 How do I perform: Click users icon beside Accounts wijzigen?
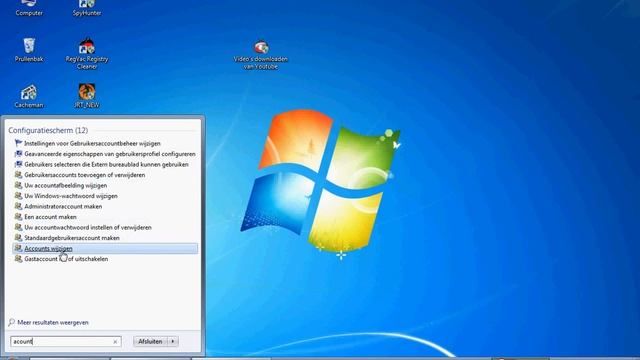tap(18, 248)
